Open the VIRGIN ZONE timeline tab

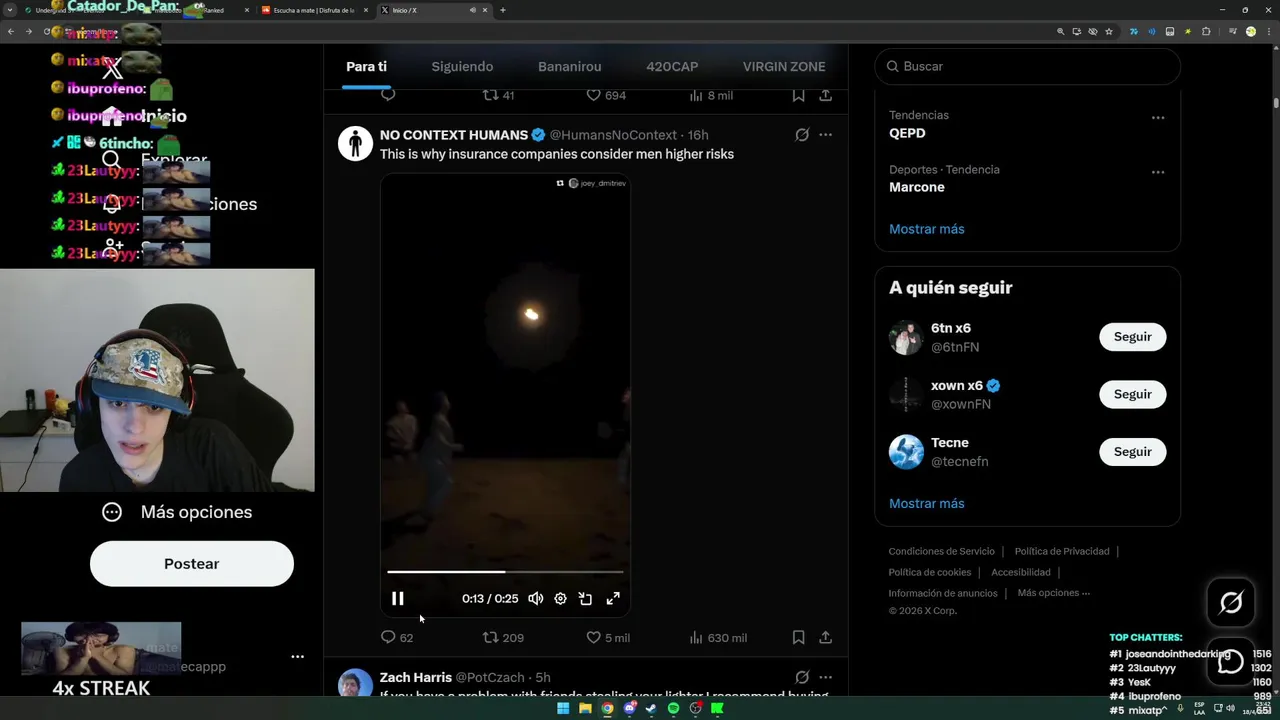tap(784, 67)
